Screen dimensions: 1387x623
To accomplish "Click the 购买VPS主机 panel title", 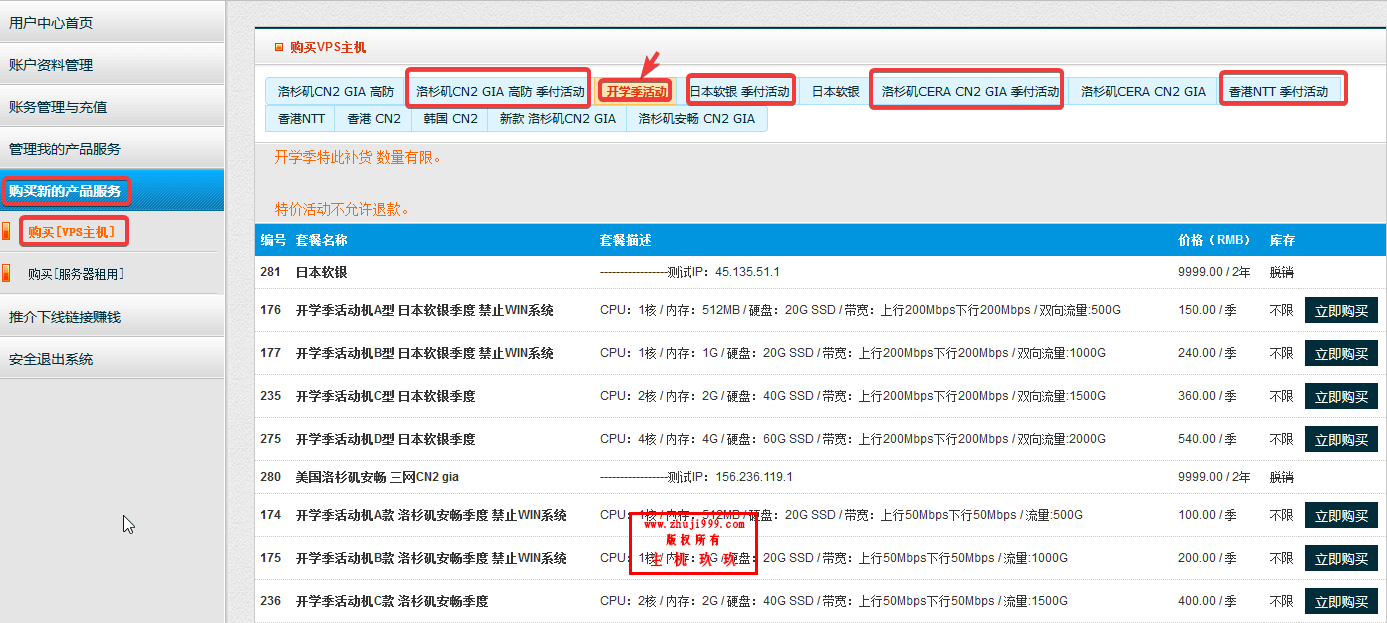I will [328, 47].
